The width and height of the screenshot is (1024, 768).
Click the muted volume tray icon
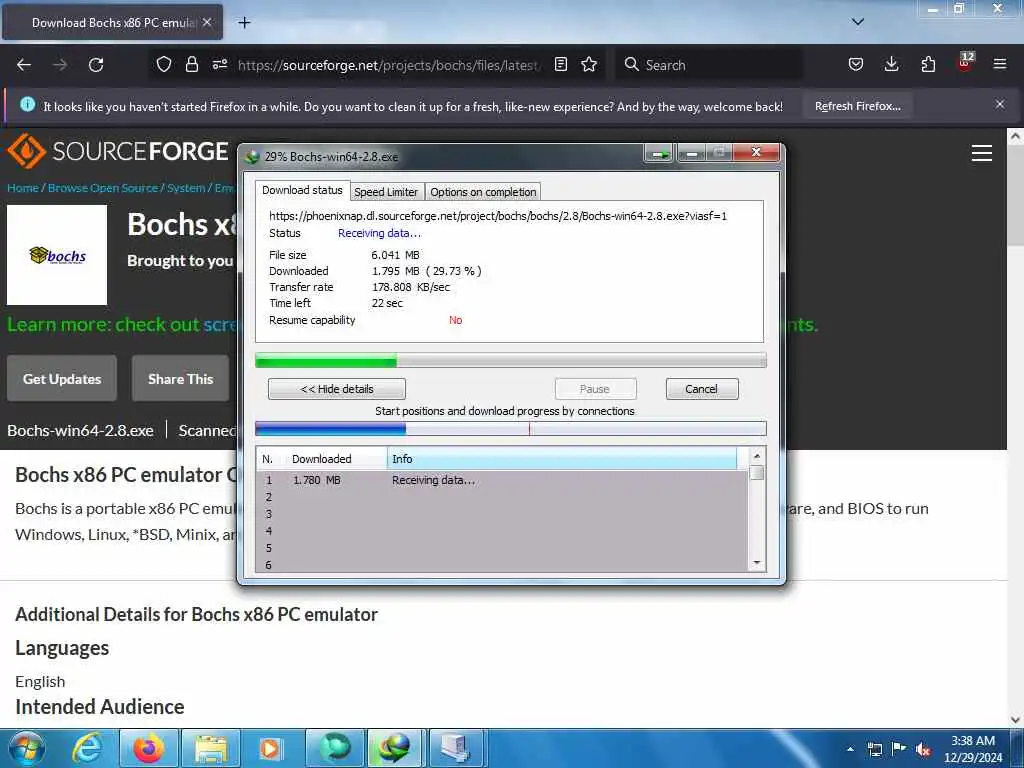tap(923, 749)
